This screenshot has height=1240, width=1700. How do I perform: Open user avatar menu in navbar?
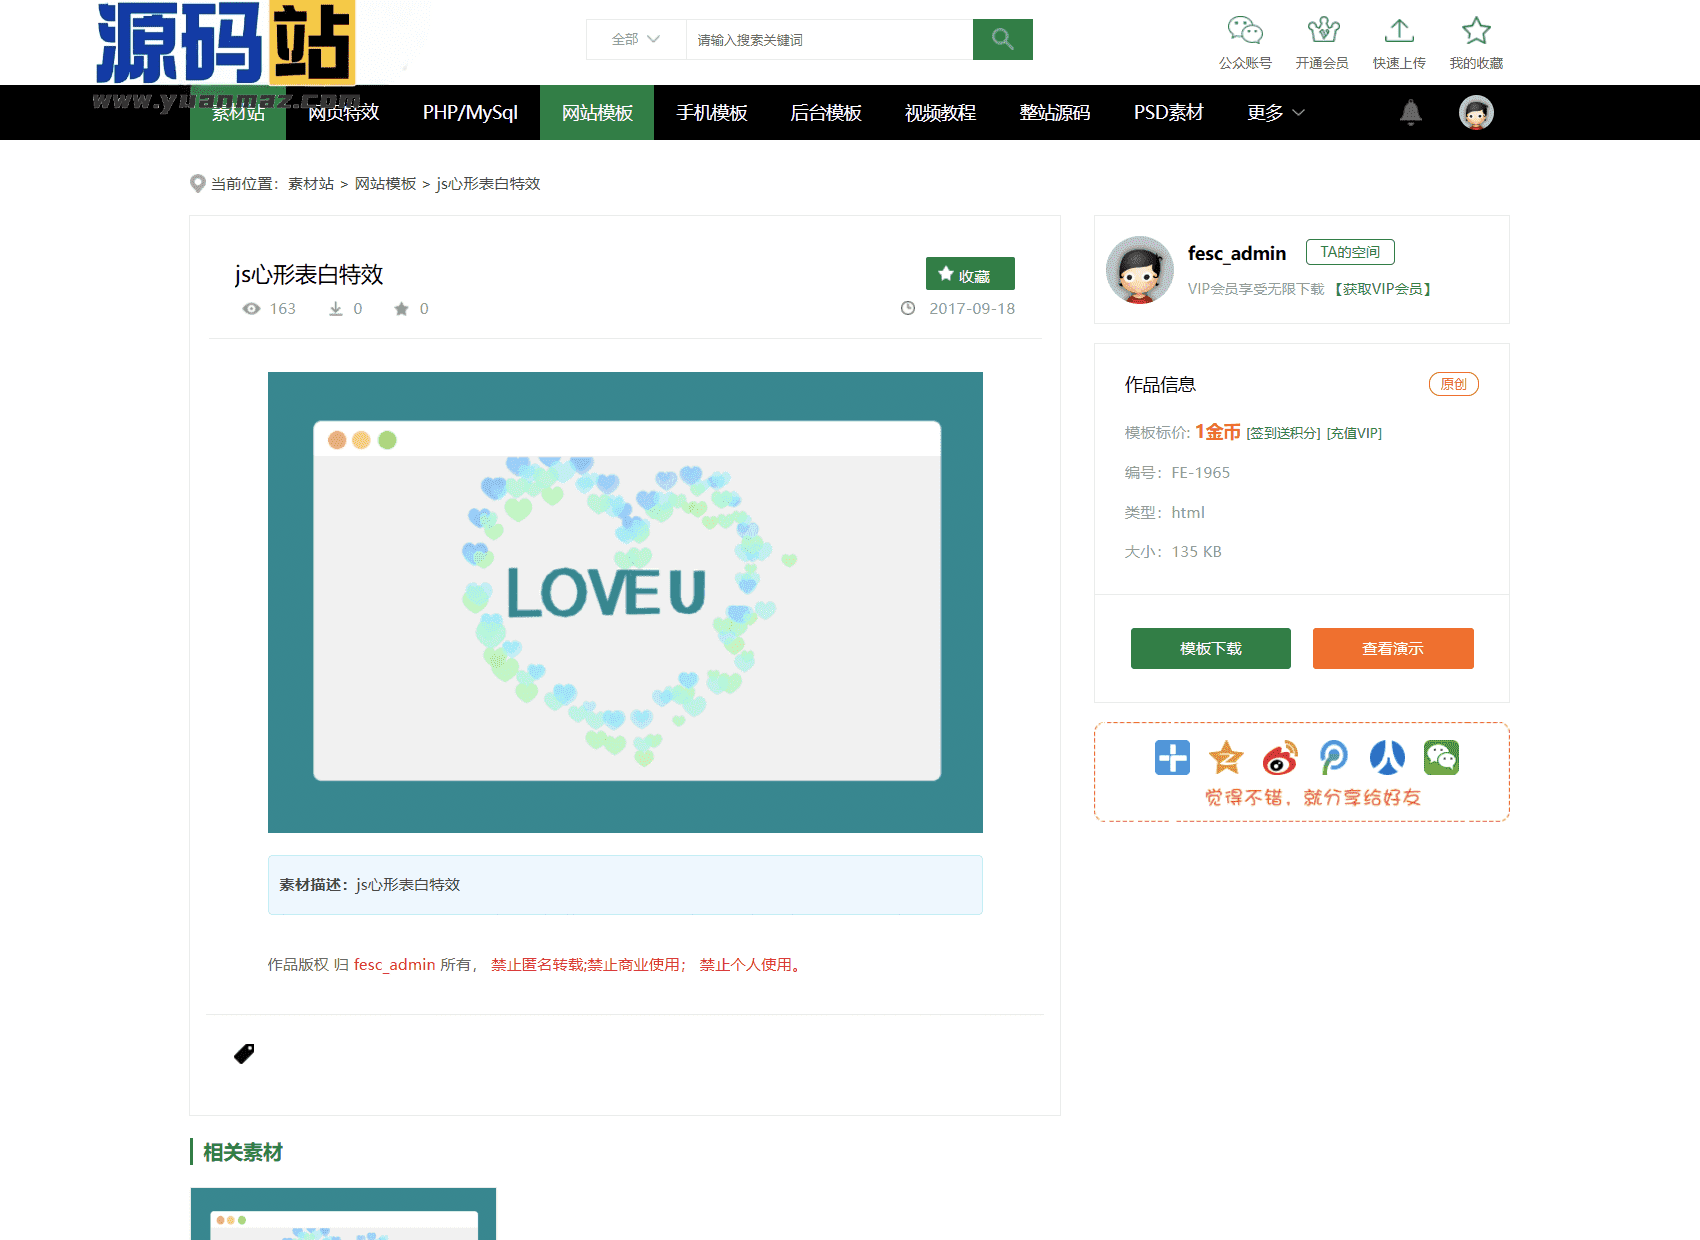[1476, 113]
